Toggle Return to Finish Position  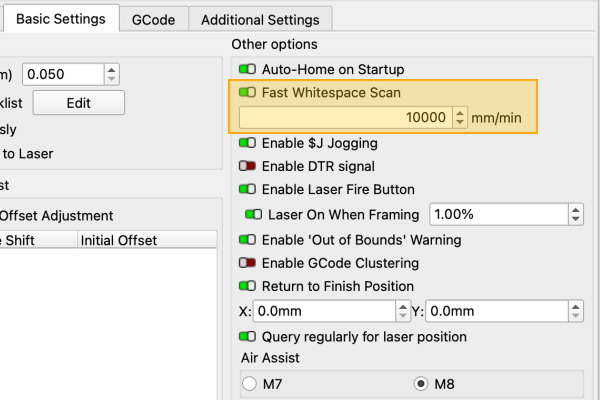[248, 286]
